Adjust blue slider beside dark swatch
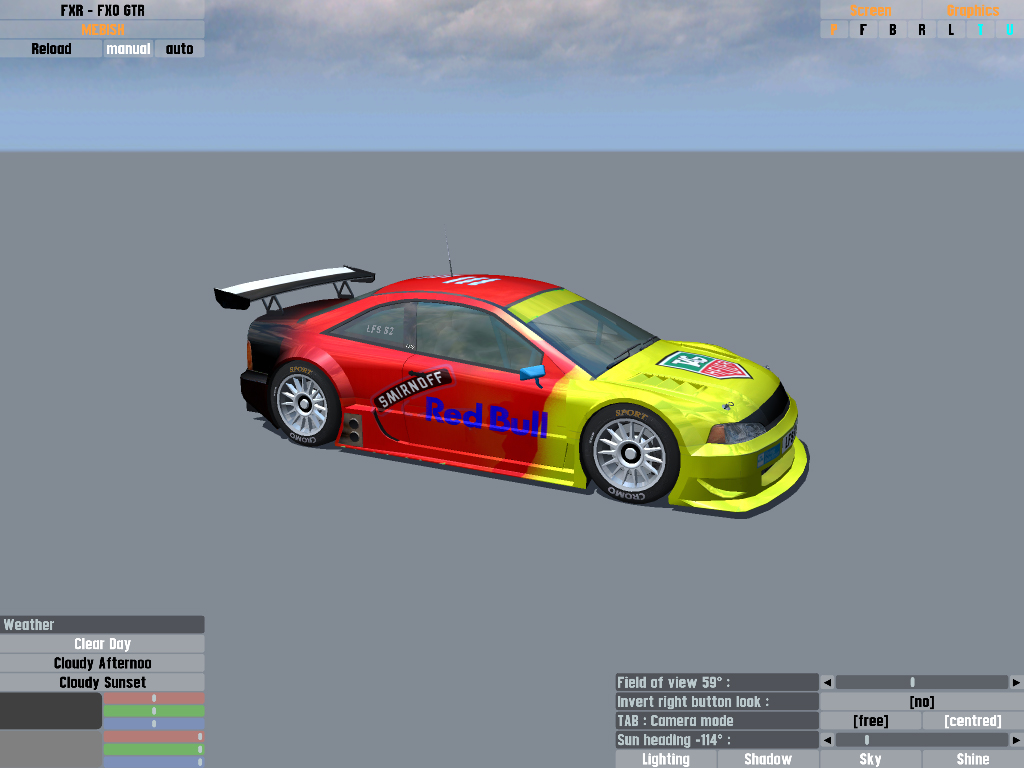 coord(154,724)
